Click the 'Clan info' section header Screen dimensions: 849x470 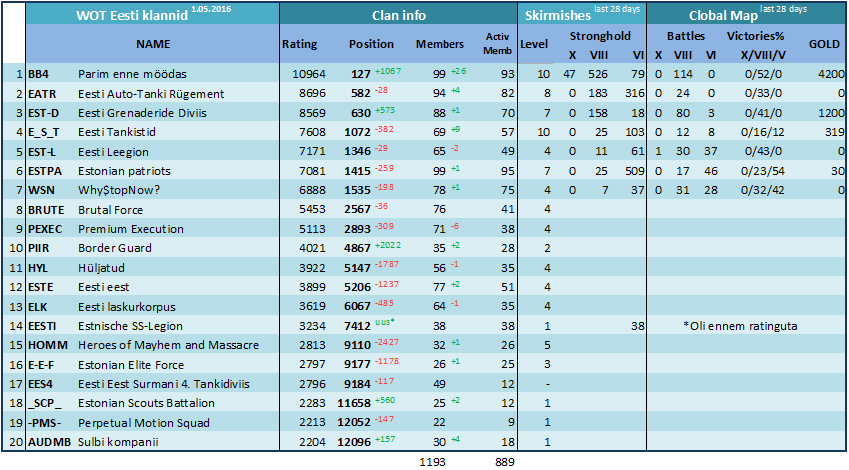399,16
